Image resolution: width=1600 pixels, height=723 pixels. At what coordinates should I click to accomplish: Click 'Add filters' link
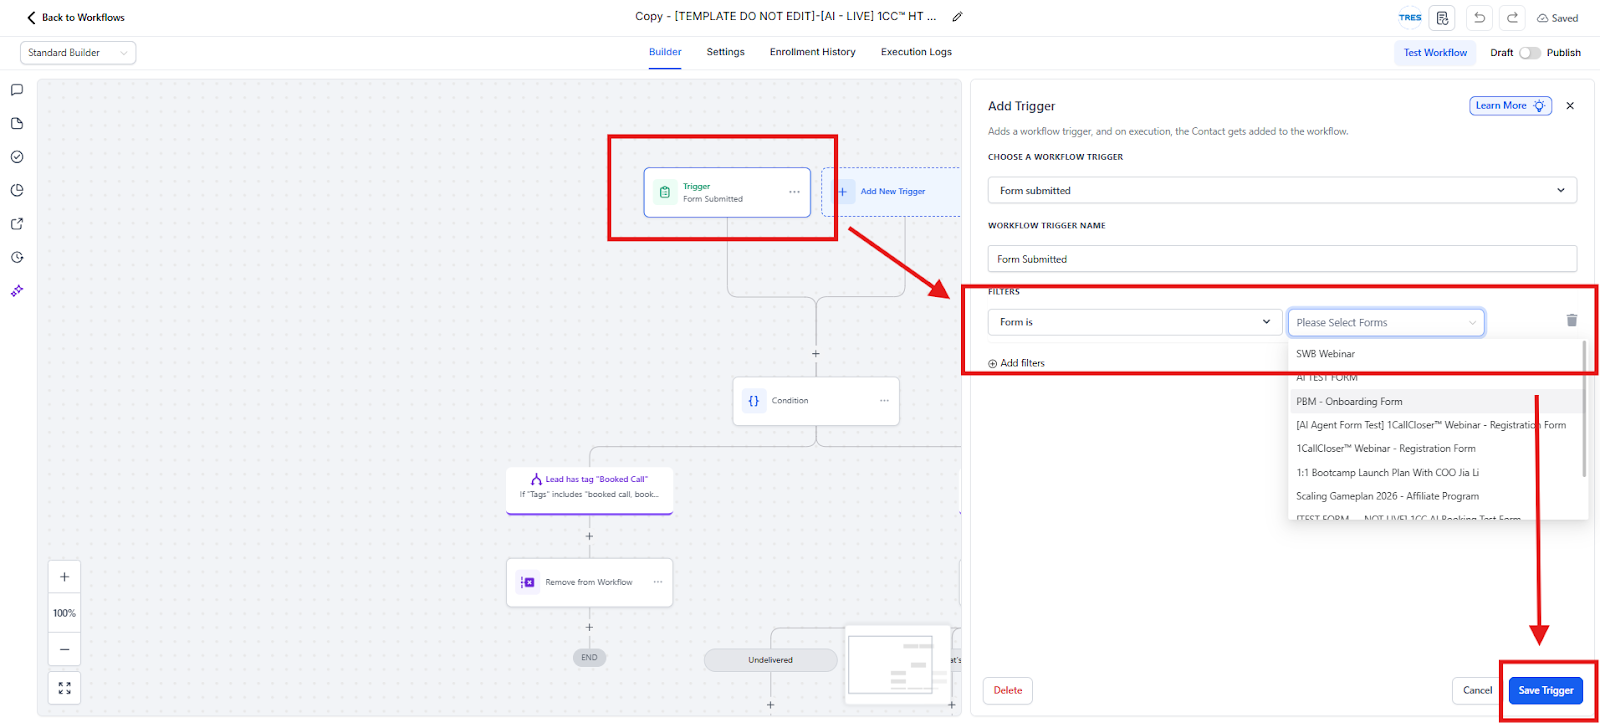1016,363
